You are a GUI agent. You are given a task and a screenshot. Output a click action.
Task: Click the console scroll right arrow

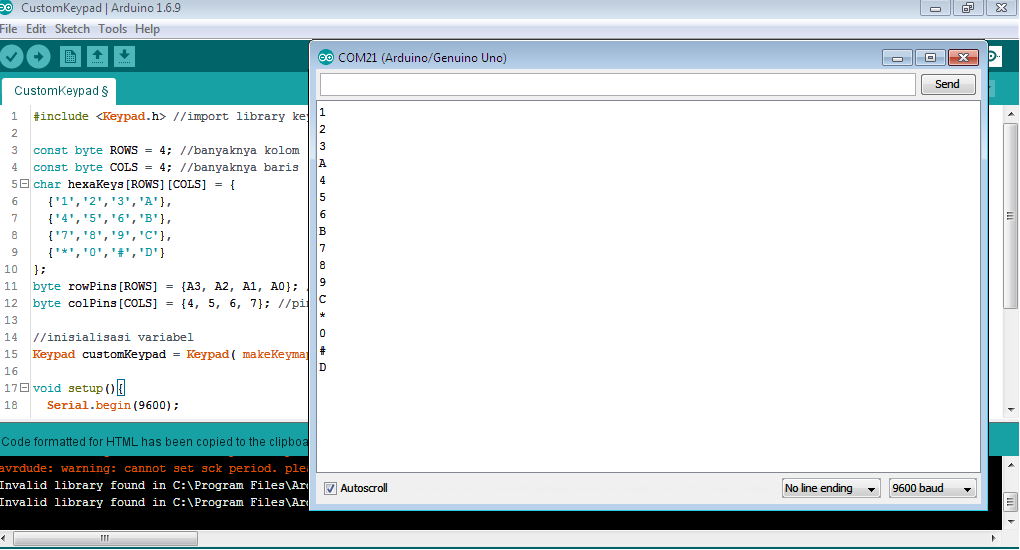click(993, 538)
